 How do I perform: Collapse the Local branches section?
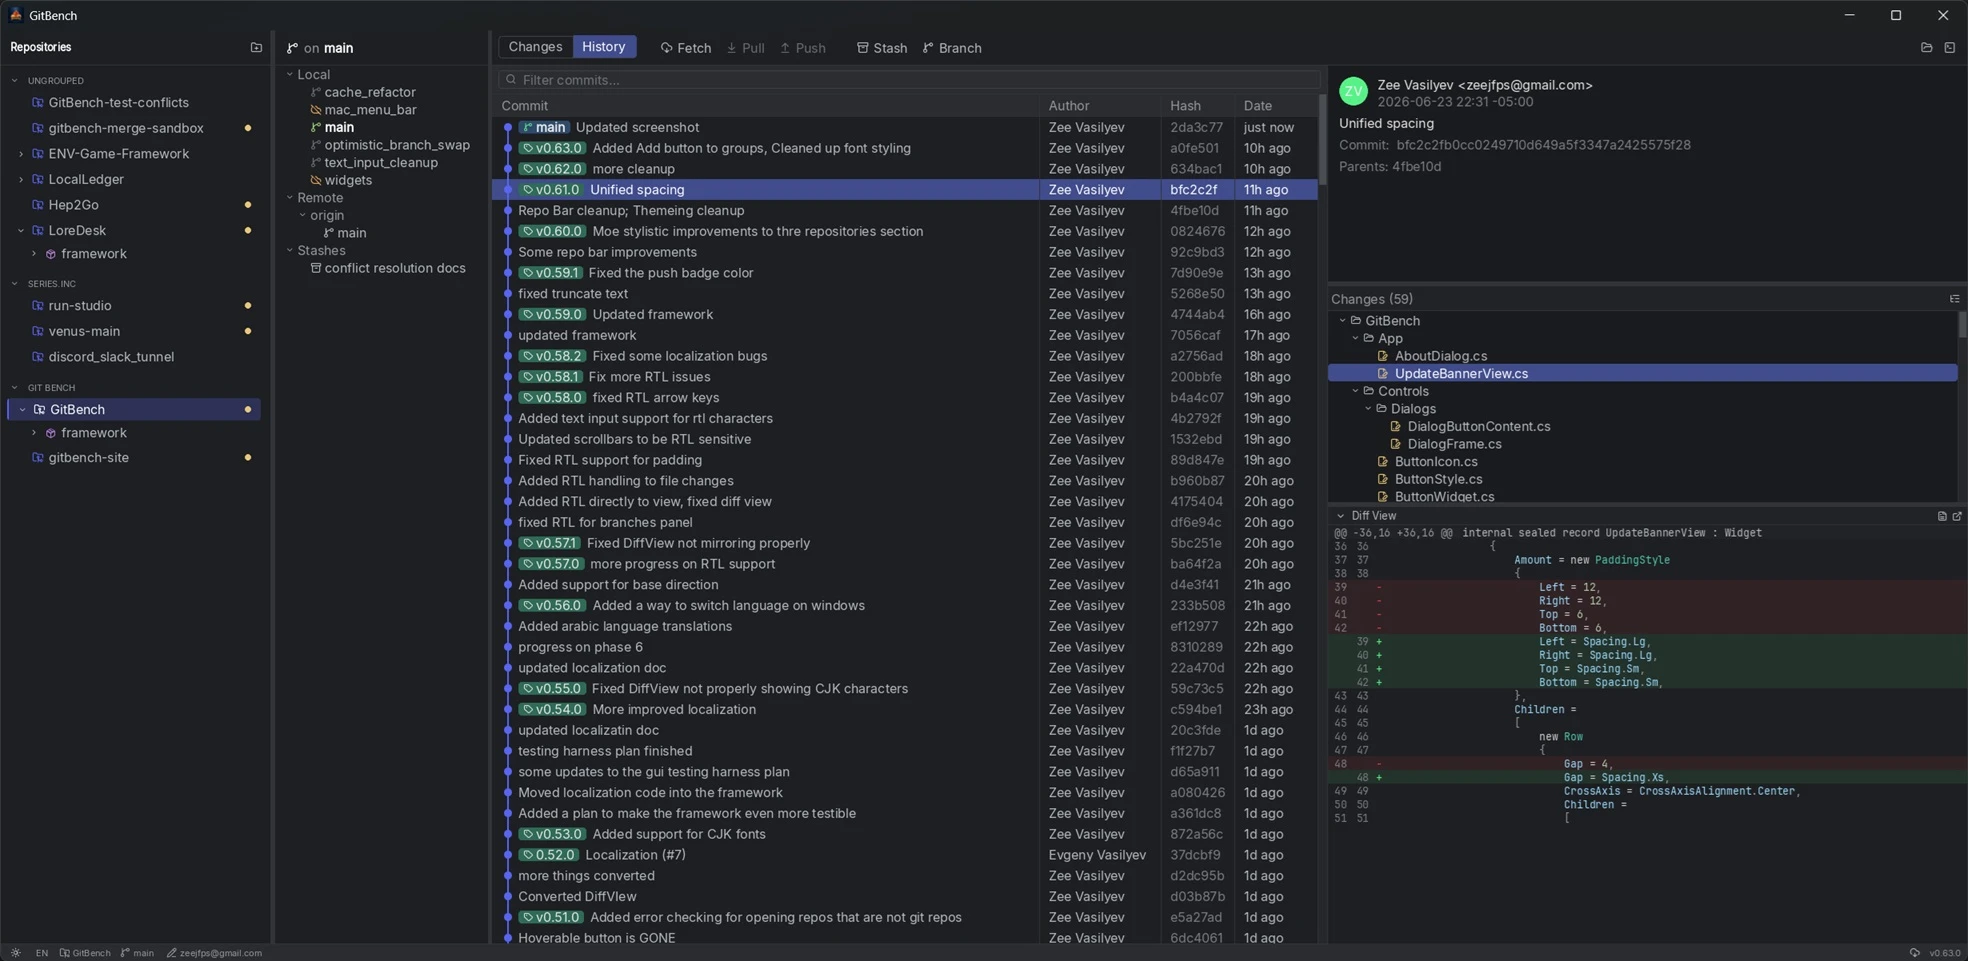click(x=290, y=74)
